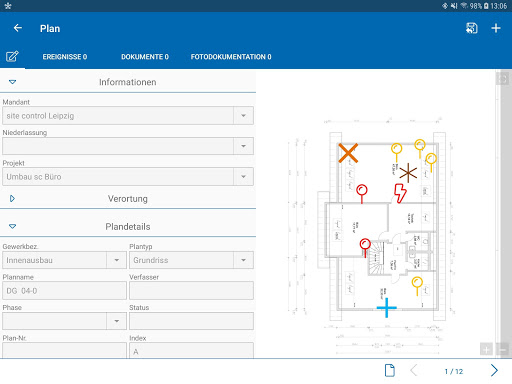Open the Projekt dropdown Umbau sc Büro
Viewport: 512px width, 384px height.
click(128, 177)
